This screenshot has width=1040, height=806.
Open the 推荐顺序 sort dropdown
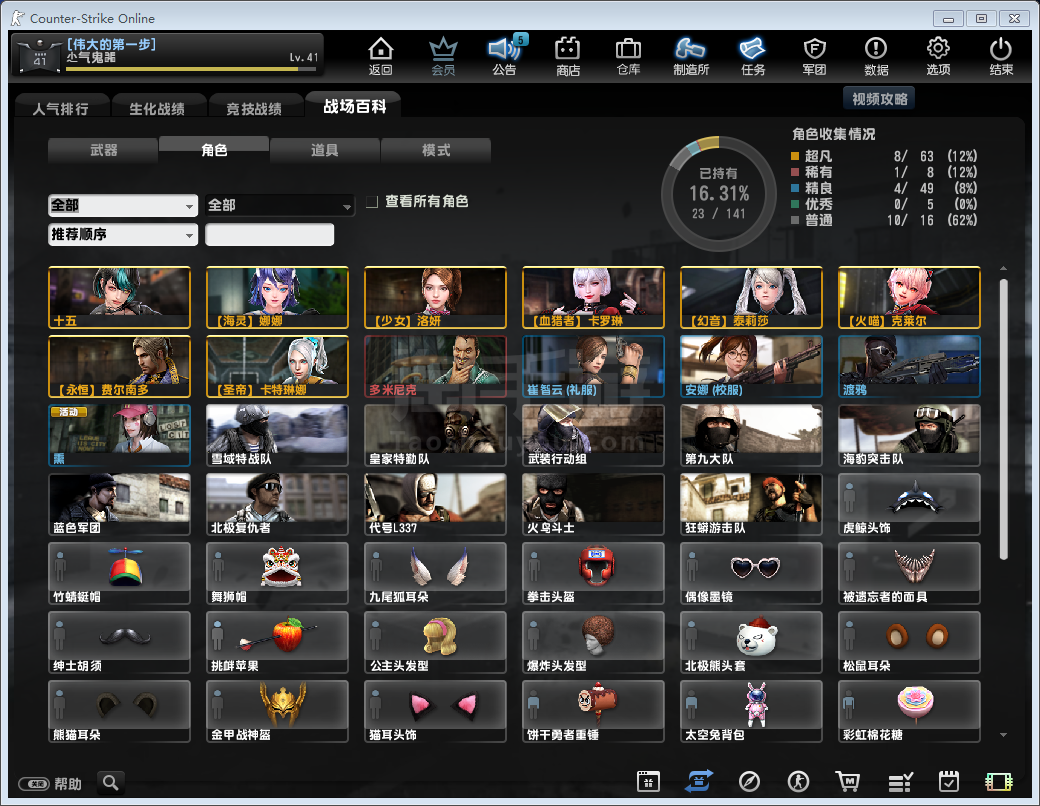pyautogui.click(x=123, y=235)
